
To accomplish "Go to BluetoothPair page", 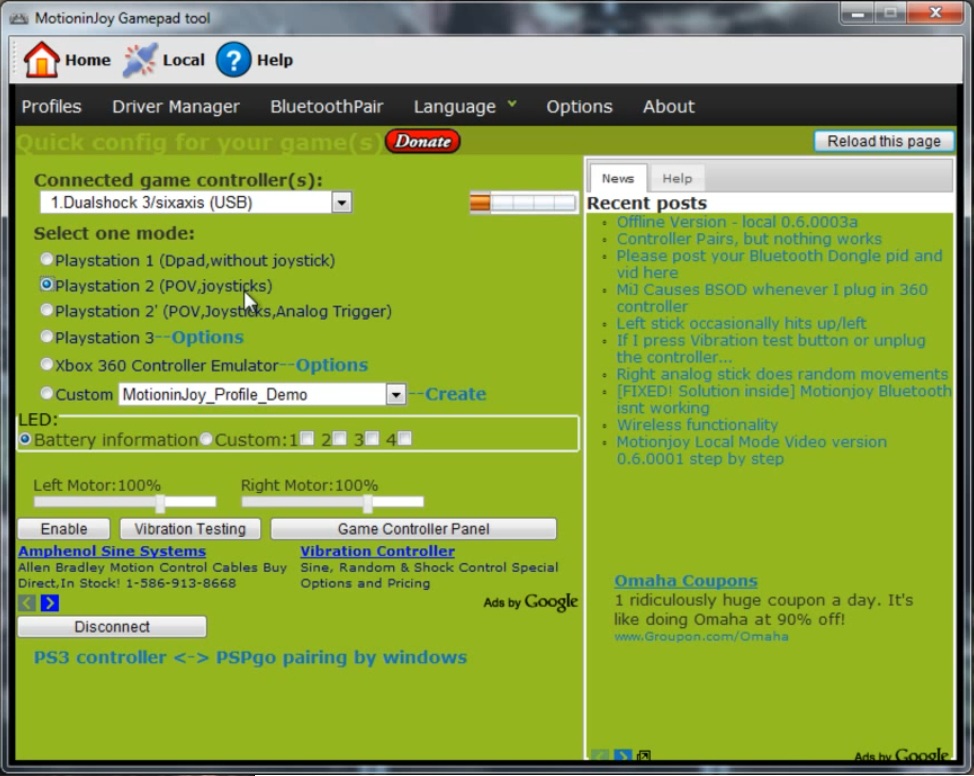I will coord(327,106).
